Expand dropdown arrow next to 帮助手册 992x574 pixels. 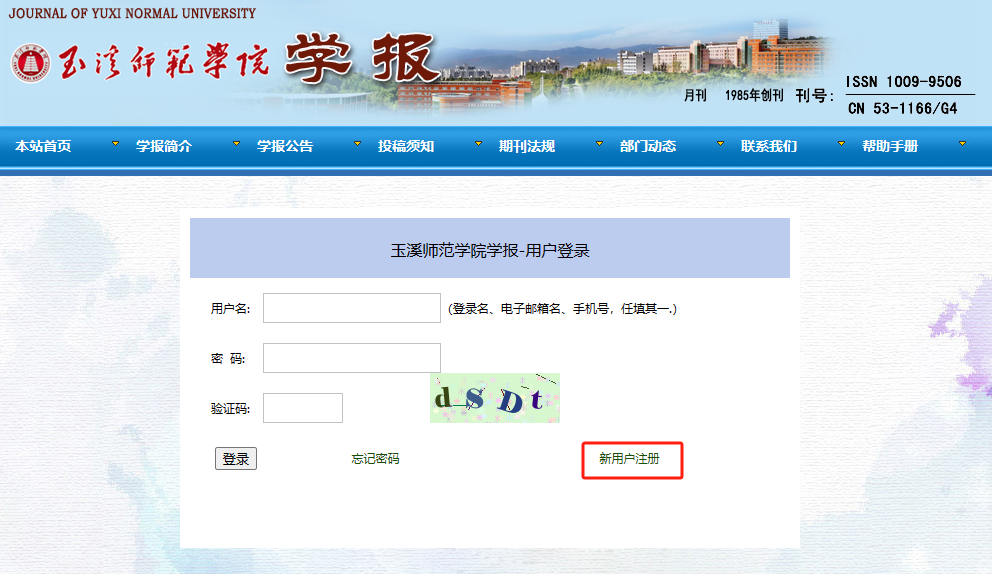962,144
